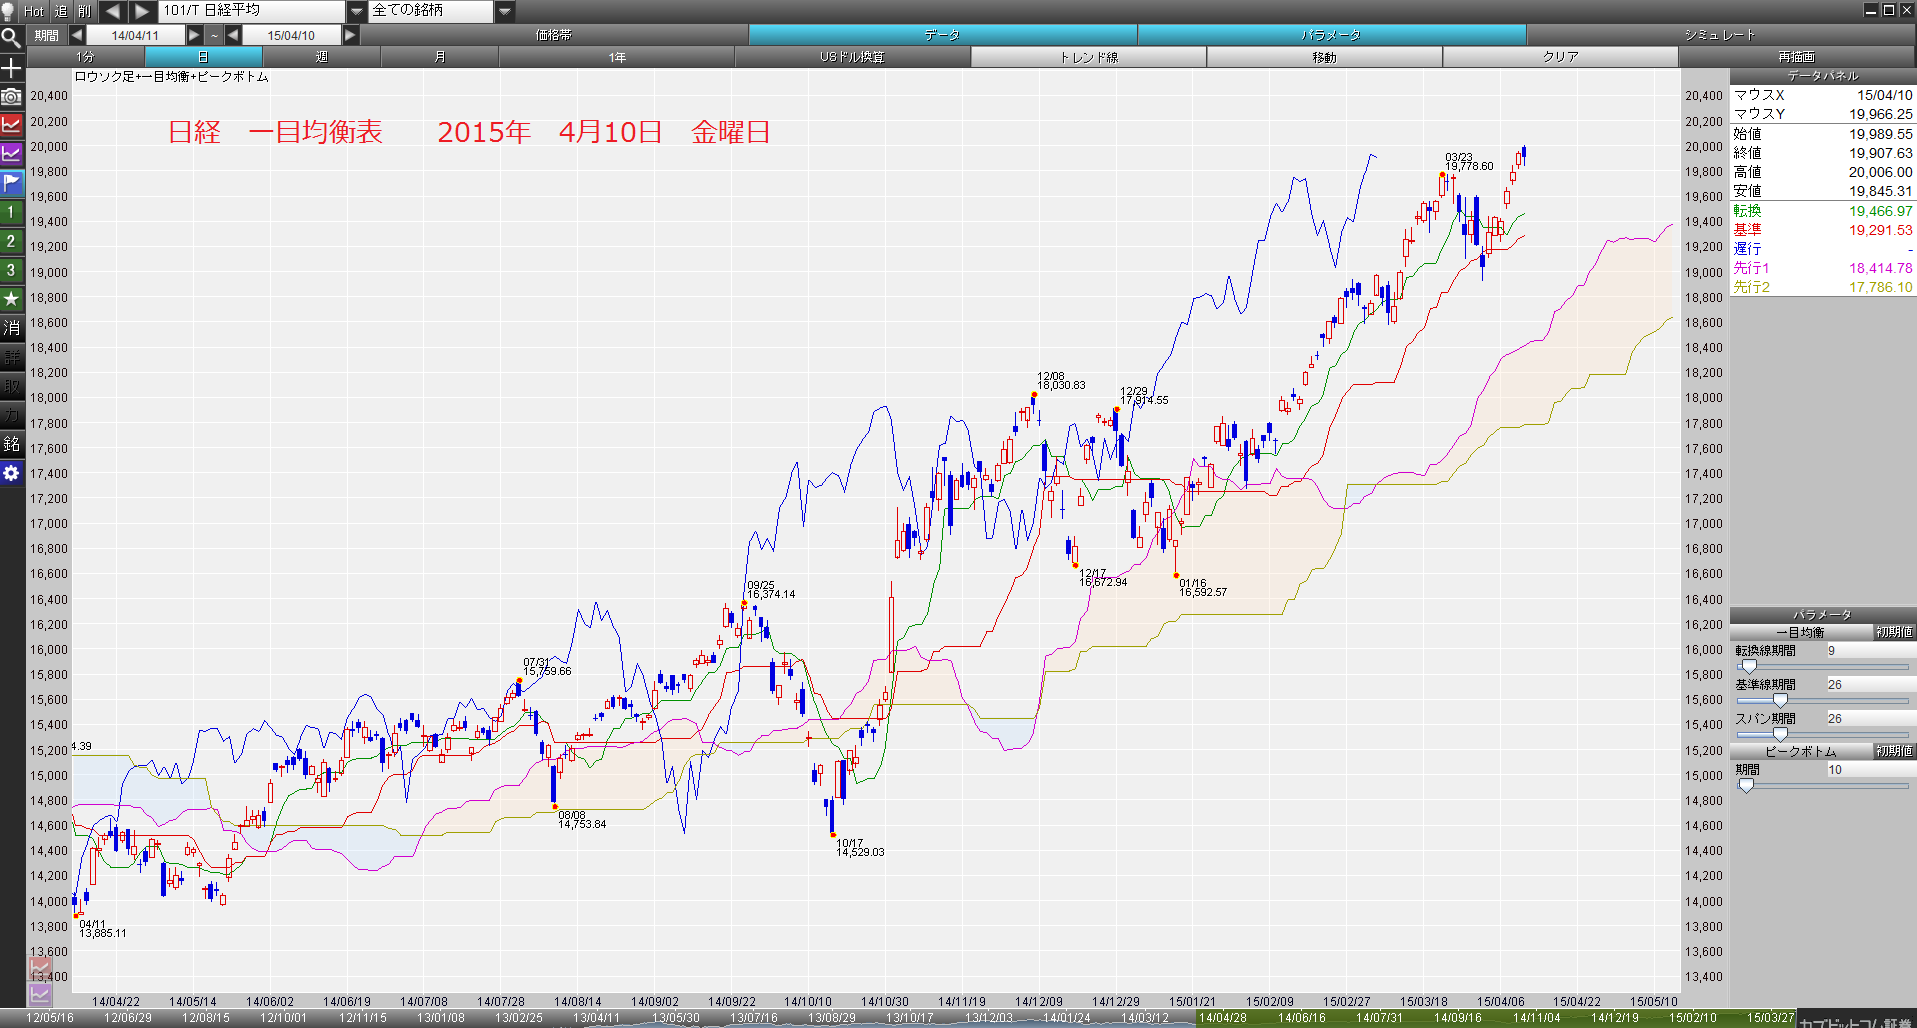The image size is (1917, 1028).
Task: Click the green star favorites icon
Action: [x=11, y=299]
